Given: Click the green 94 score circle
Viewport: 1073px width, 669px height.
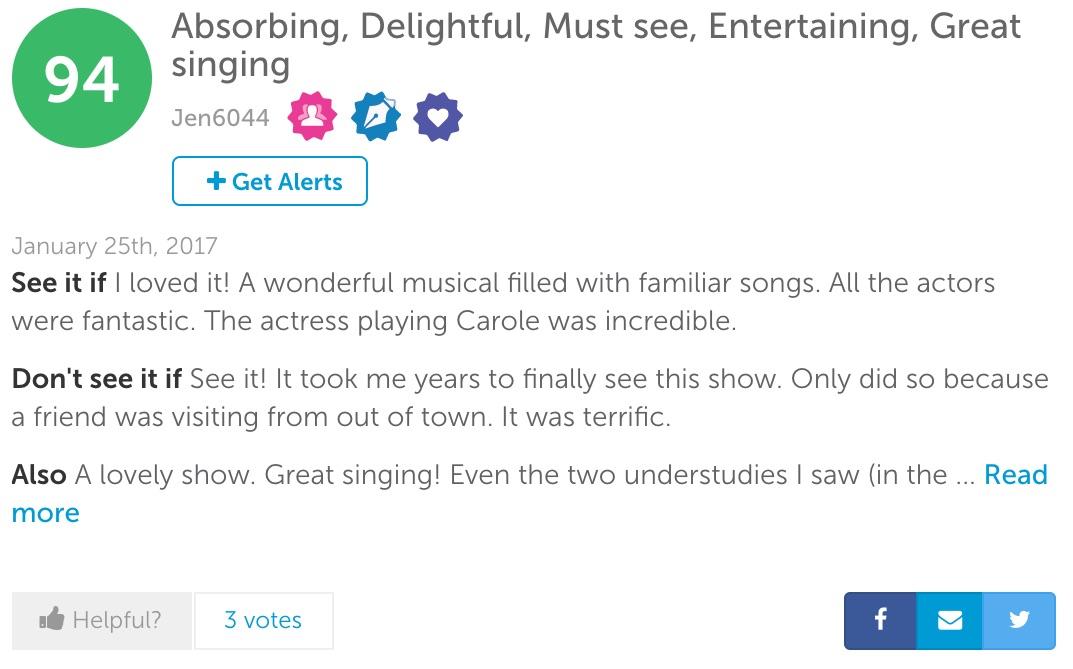Looking at the screenshot, I should [x=82, y=78].
